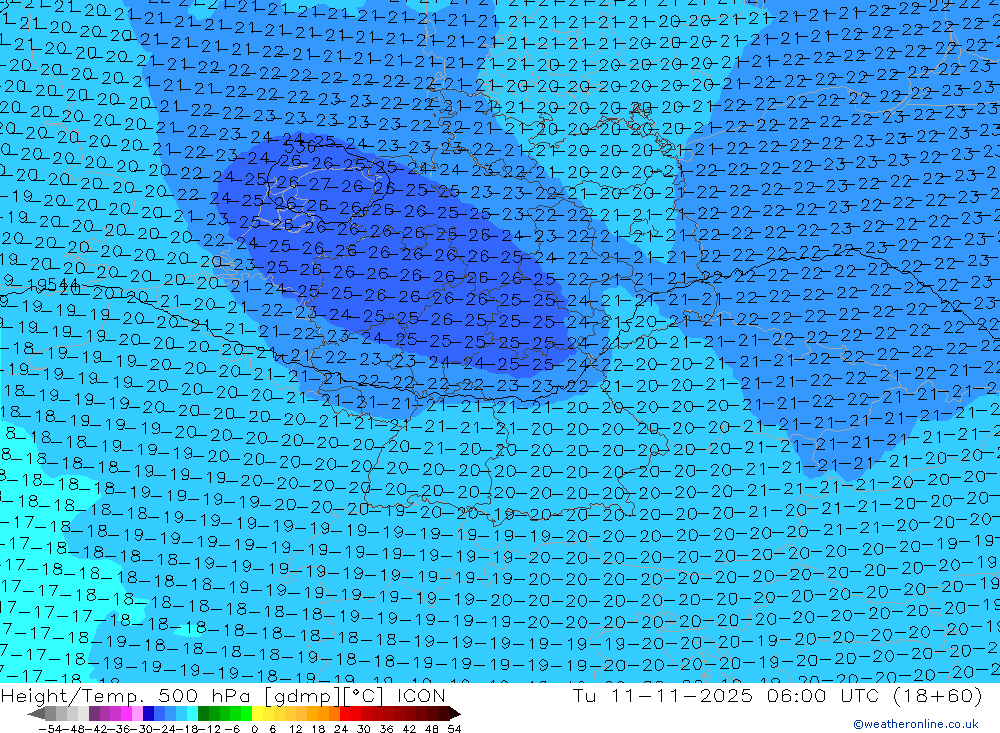Image resolution: width=1000 pixels, height=733 pixels.
Task: Pick the dark blue legend swatch above -30
Action: pyautogui.click(x=148, y=714)
